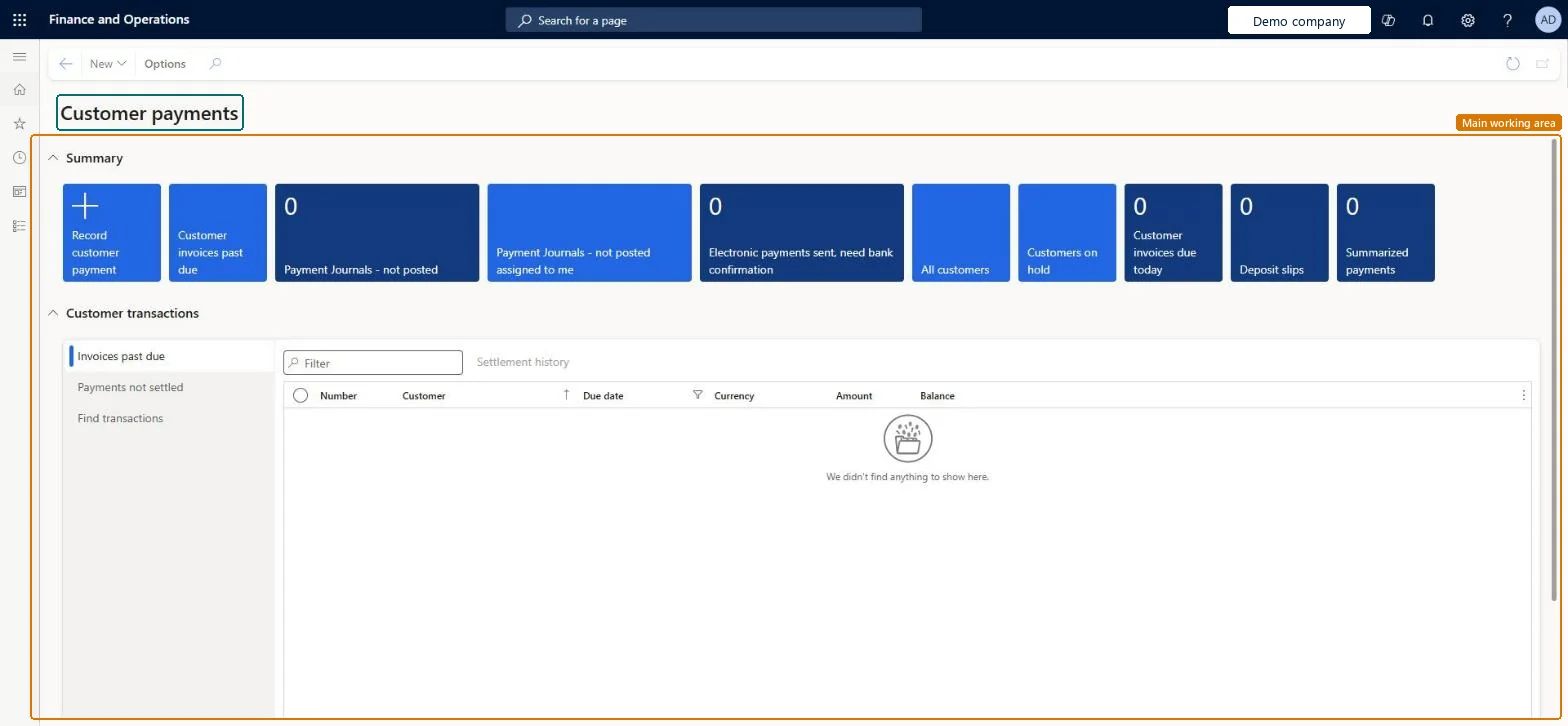1568x726 pixels.
Task: Click the Search for a page box
Action: (x=714, y=20)
